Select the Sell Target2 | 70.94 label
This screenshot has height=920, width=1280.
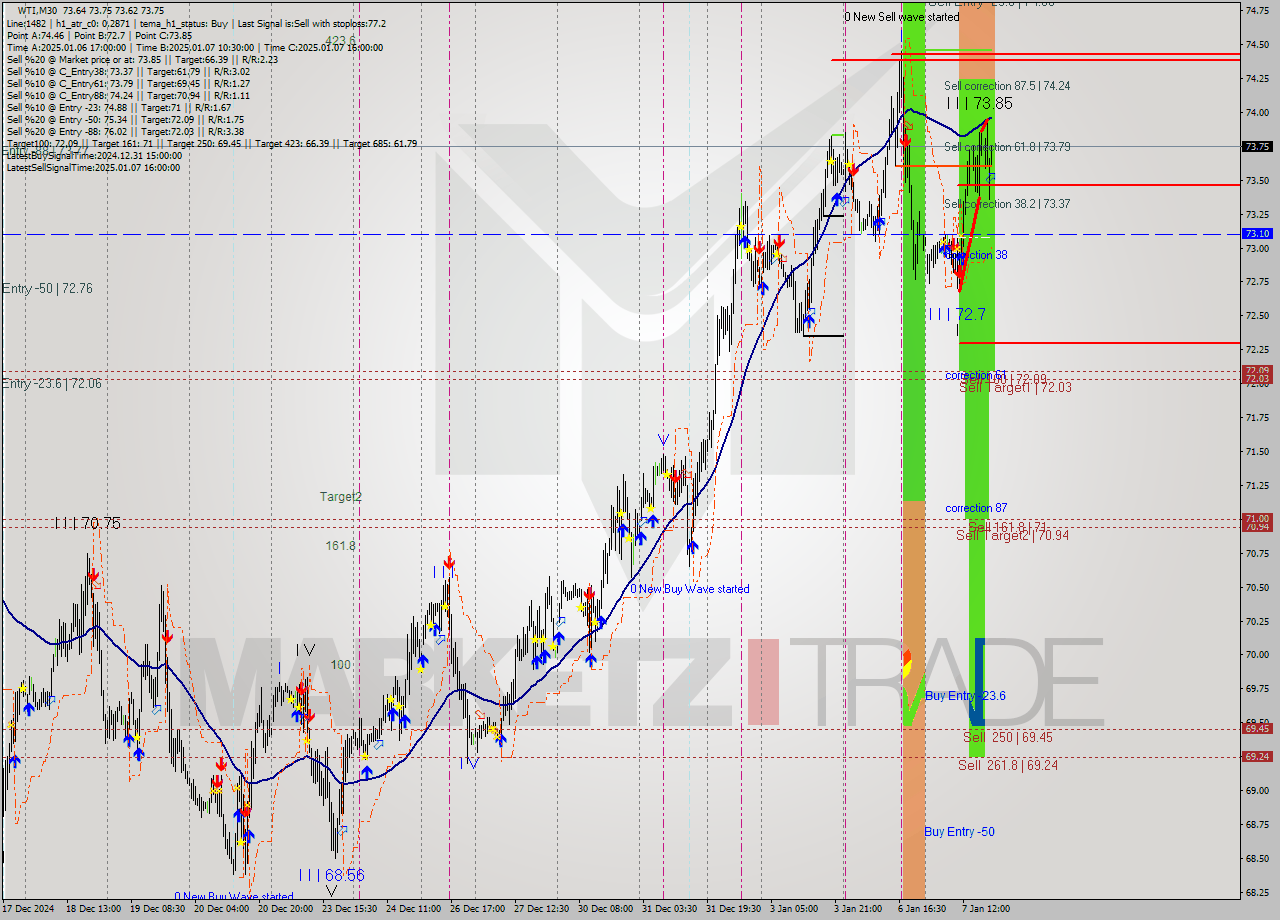[x=1012, y=535]
